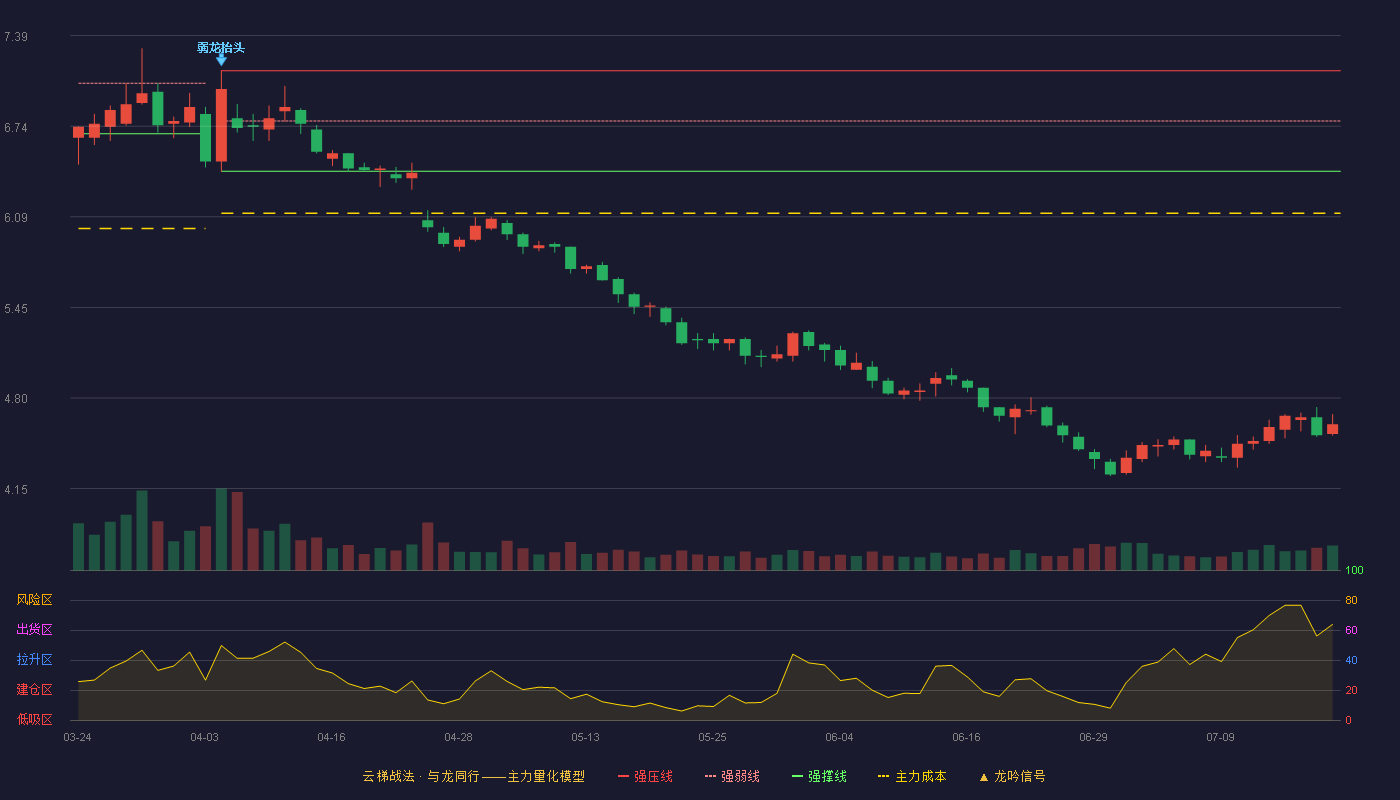Click the 03-24 date label
The image size is (1400, 800).
(77, 737)
